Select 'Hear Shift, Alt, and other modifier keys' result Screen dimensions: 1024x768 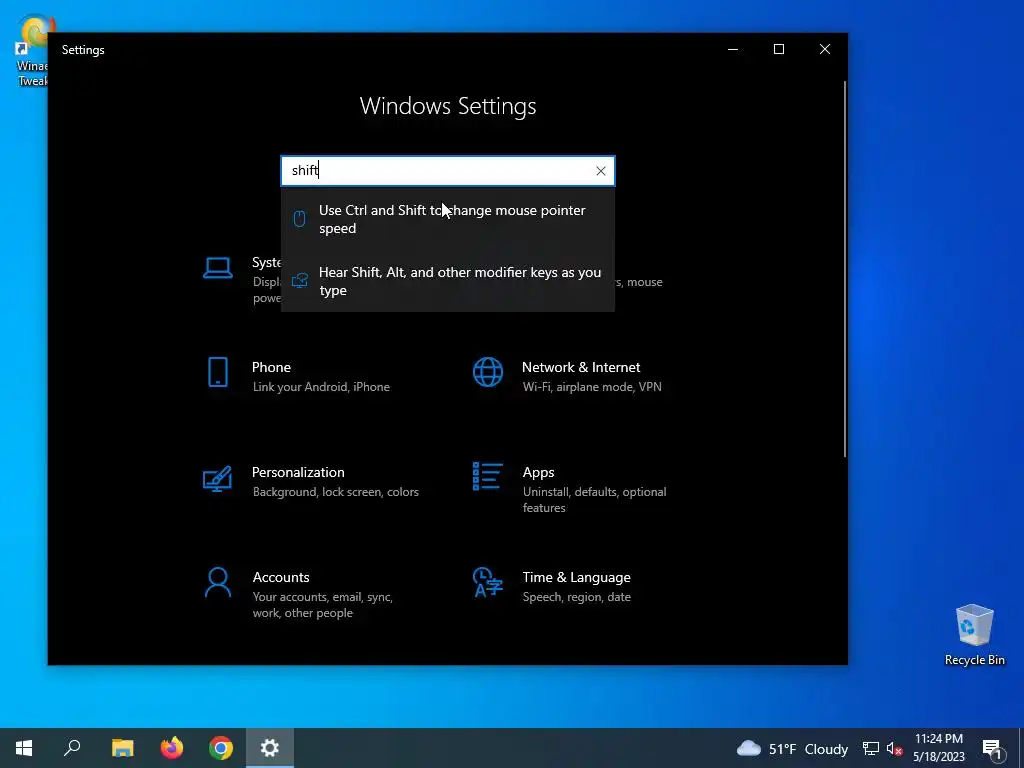(x=447, y=281)
